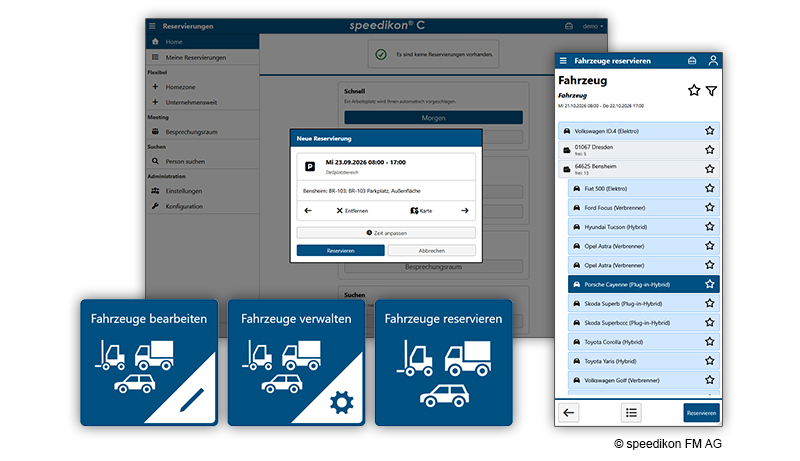Collapse the 01067 Dresden location group

(x=639, y=150)
